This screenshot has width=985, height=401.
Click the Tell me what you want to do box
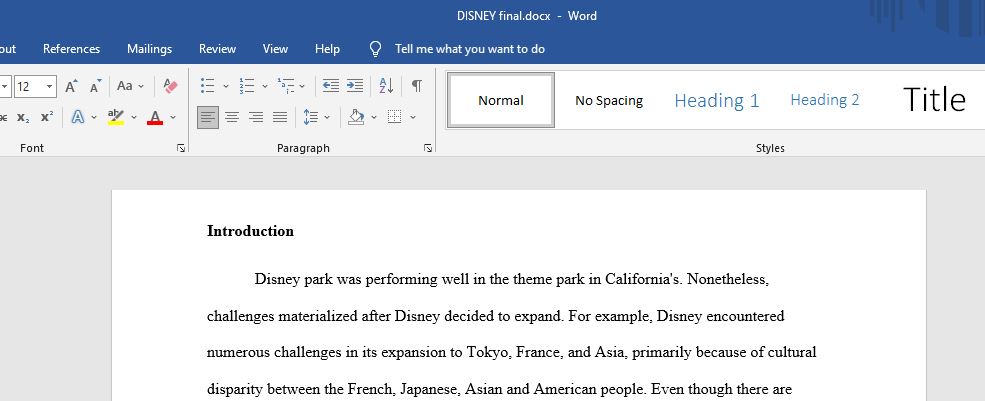(x=470, y=49)
